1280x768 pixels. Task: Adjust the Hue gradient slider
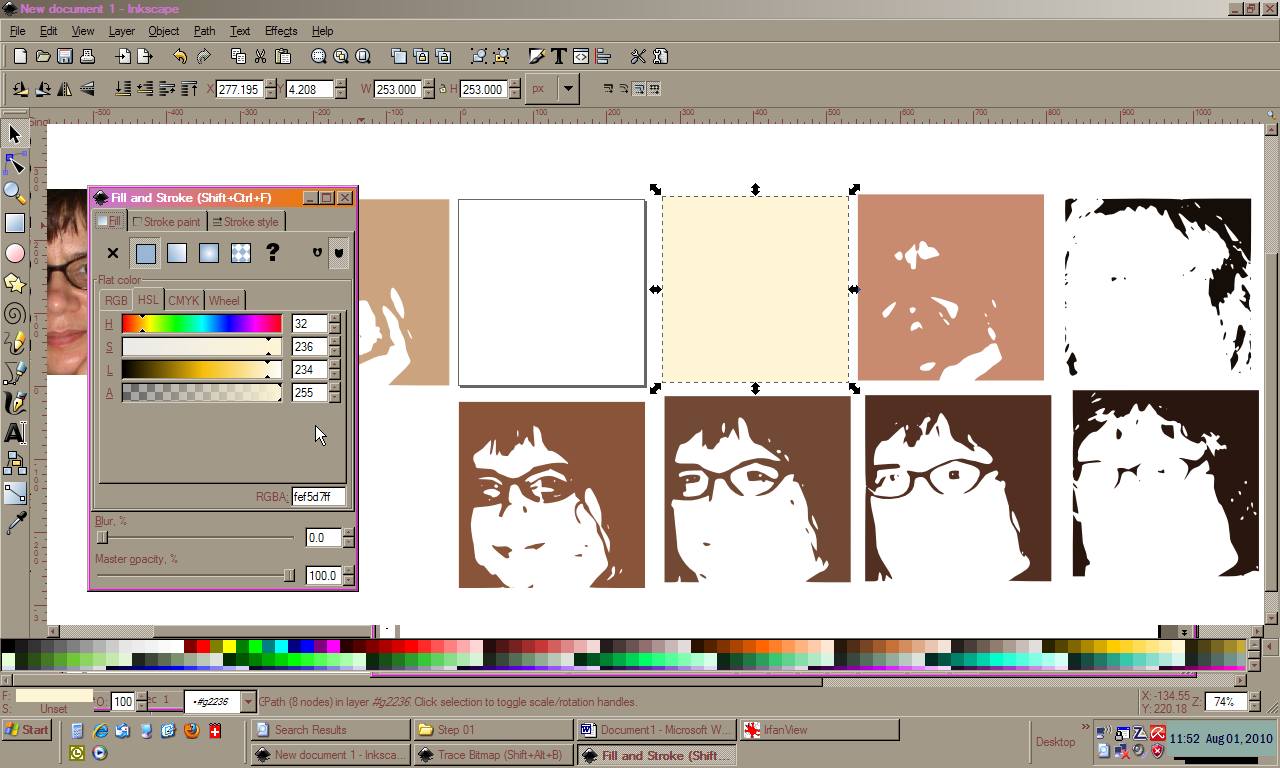(x=201, y=323)
